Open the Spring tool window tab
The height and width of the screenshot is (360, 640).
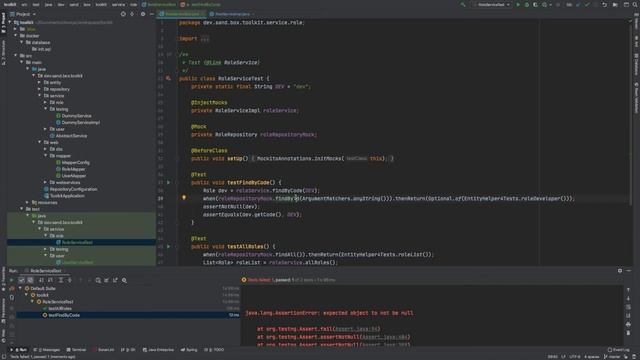[x=189, y=350]
